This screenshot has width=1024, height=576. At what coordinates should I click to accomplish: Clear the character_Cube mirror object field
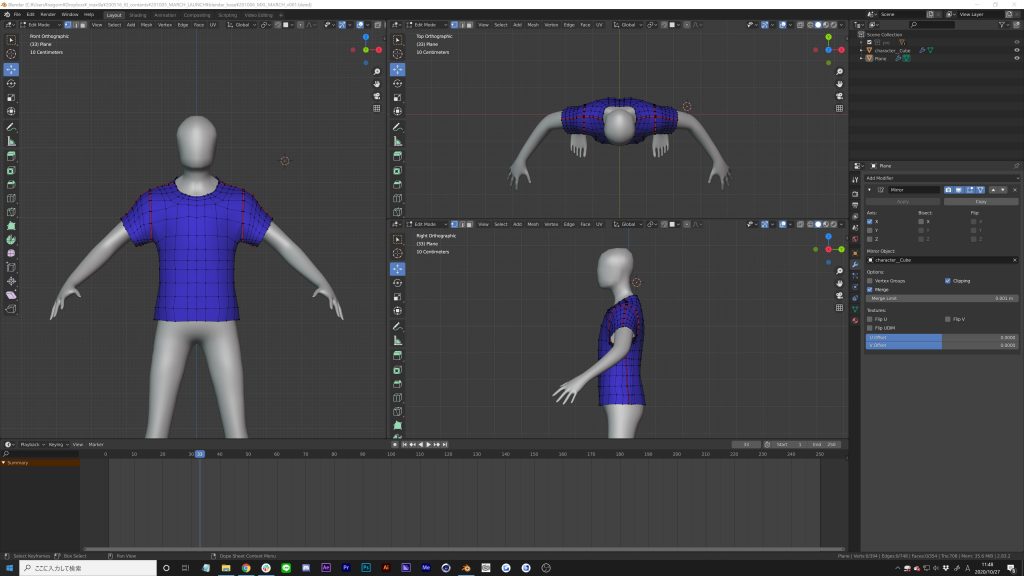point(1013,259)
